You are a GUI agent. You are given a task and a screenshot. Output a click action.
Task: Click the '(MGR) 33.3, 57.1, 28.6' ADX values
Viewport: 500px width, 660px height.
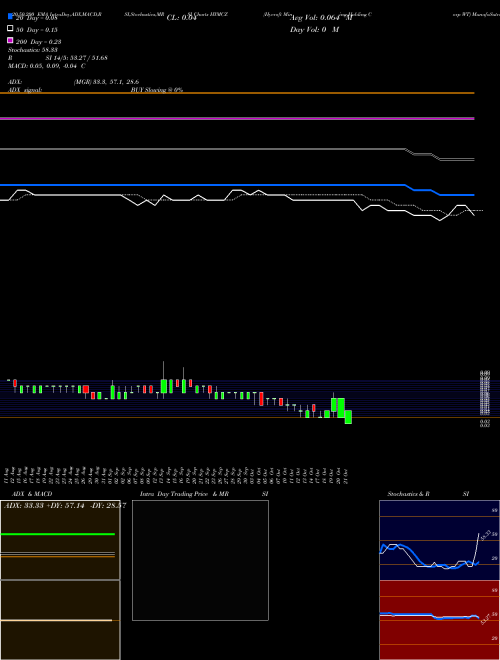pos(106,82)
